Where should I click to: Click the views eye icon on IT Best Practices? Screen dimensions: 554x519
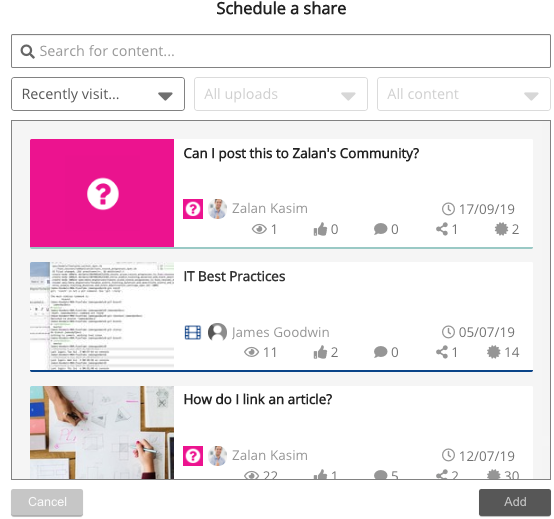[x=252, y=352]
